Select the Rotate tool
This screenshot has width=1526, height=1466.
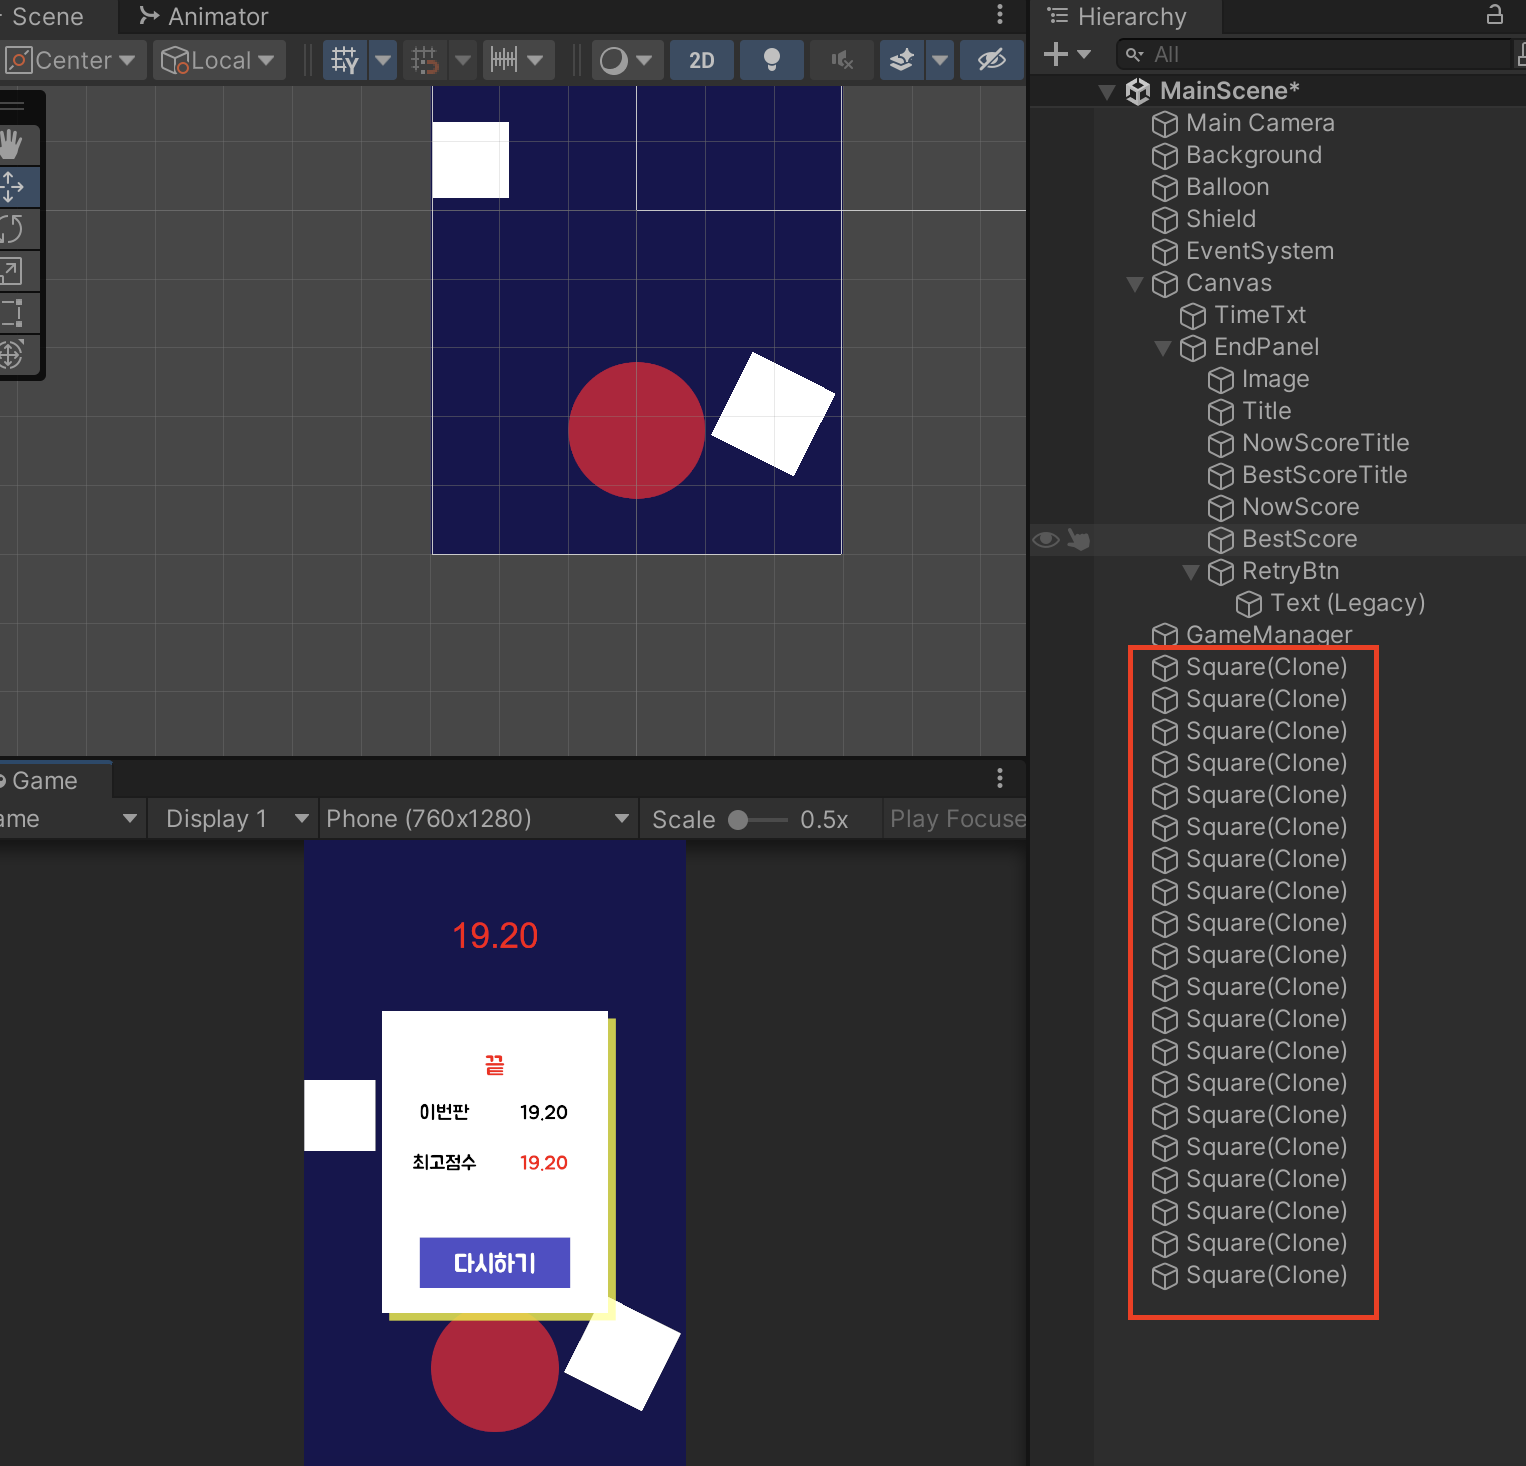click(x=12, y=229)
